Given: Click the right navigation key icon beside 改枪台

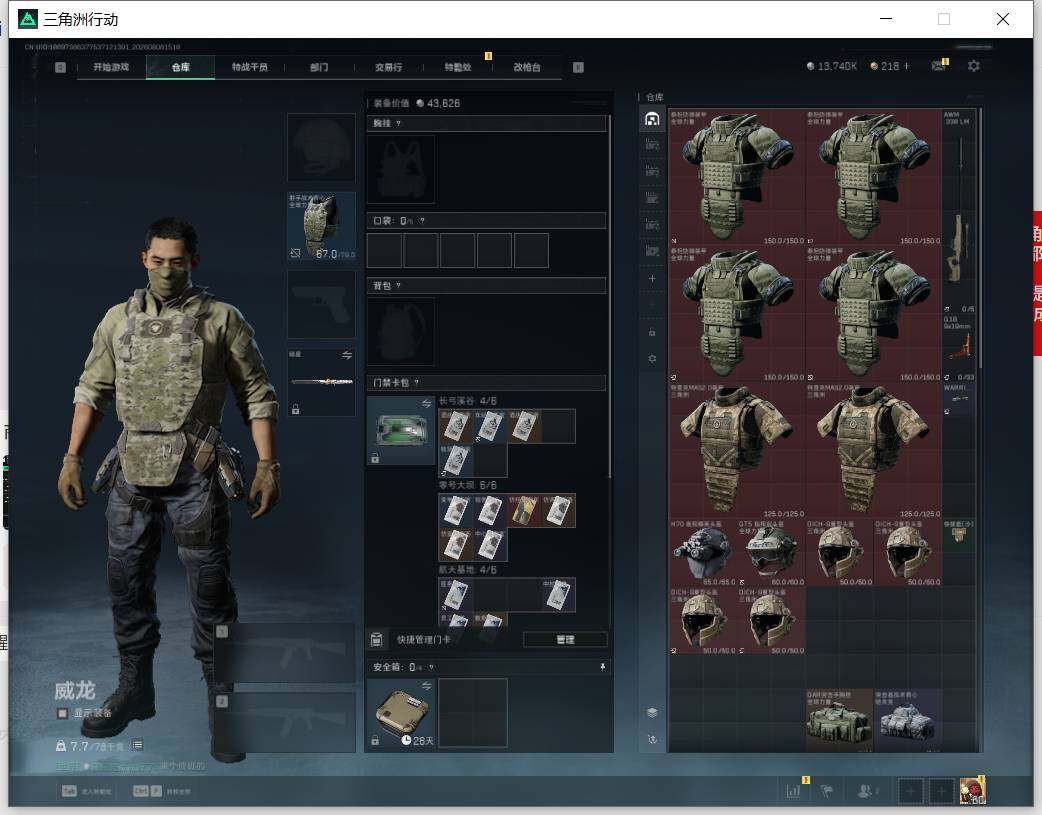Looking at the screenshot, I should tap(578, 67).
